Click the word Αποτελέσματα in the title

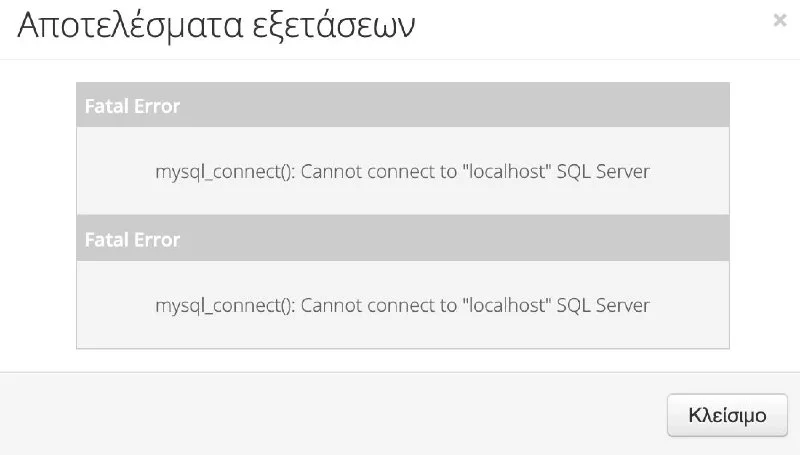tap(130, 26)
